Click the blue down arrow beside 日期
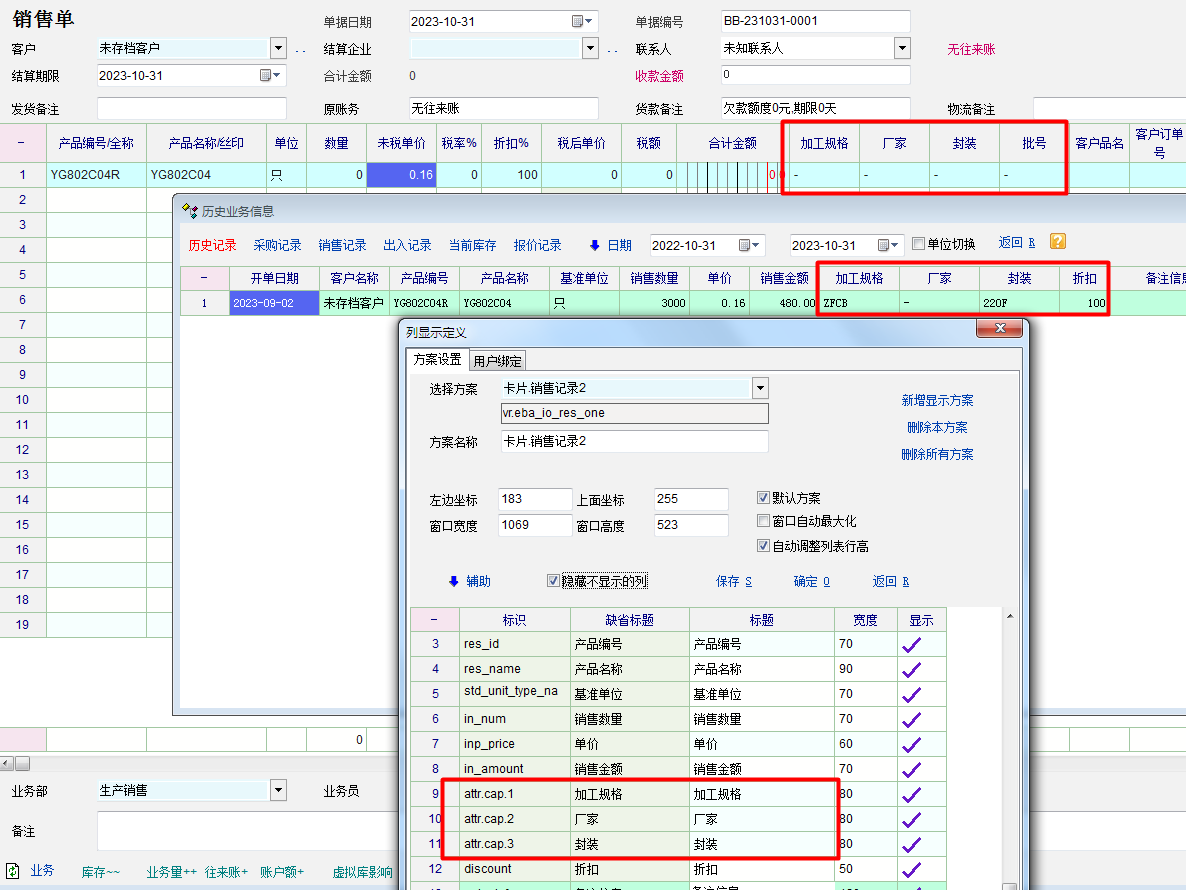This screenshot has height=890, width=1186. click(595, 245)
